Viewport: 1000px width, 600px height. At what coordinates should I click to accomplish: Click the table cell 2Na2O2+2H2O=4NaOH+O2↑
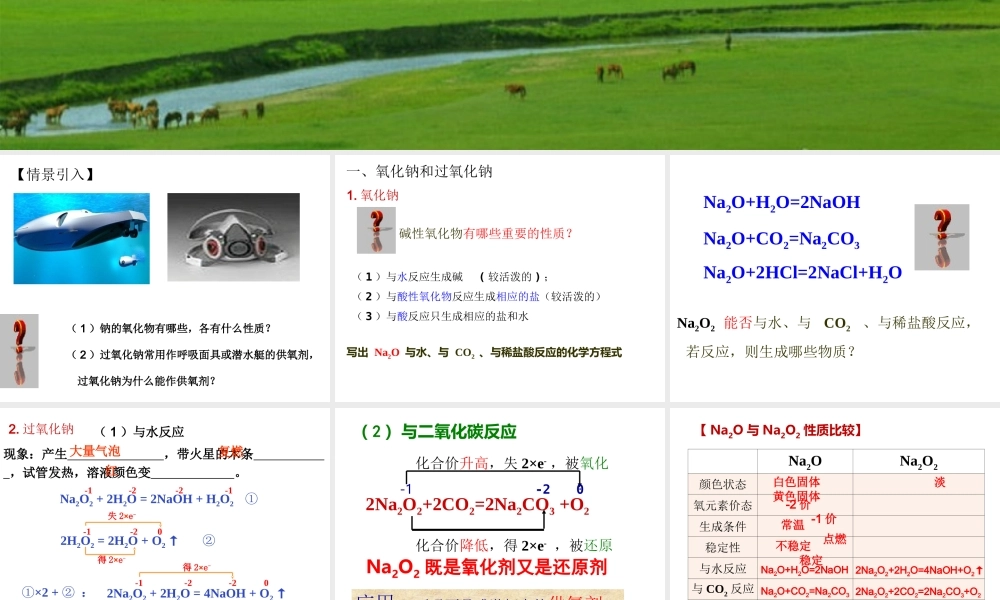(918, 570)
